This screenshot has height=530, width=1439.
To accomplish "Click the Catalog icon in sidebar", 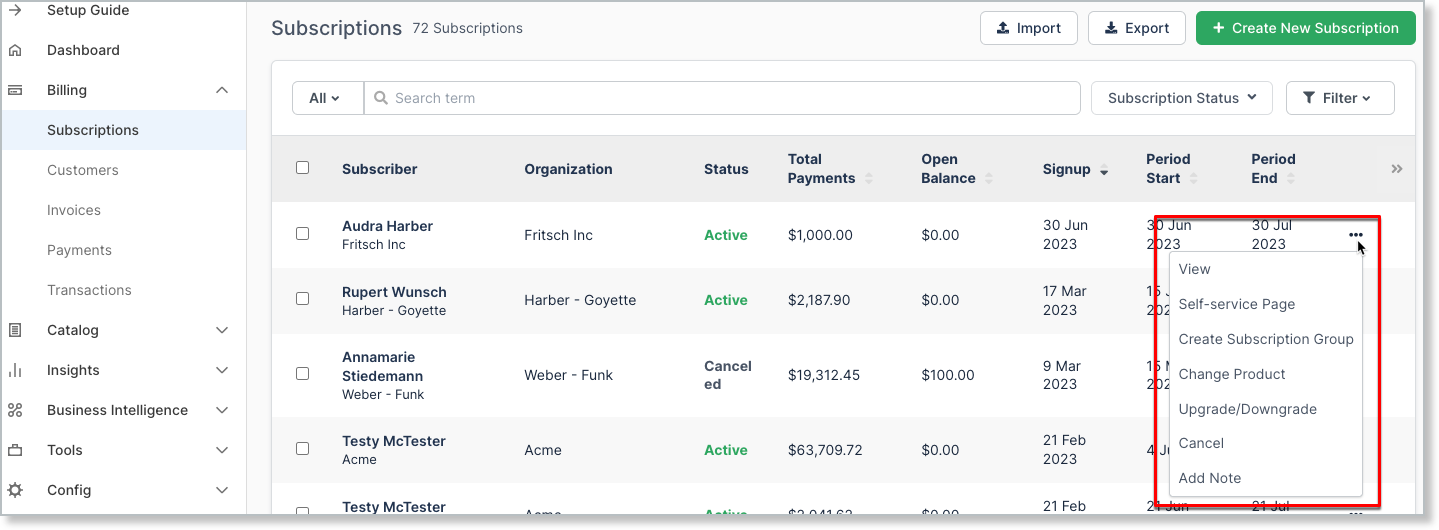I will [15, 330].
